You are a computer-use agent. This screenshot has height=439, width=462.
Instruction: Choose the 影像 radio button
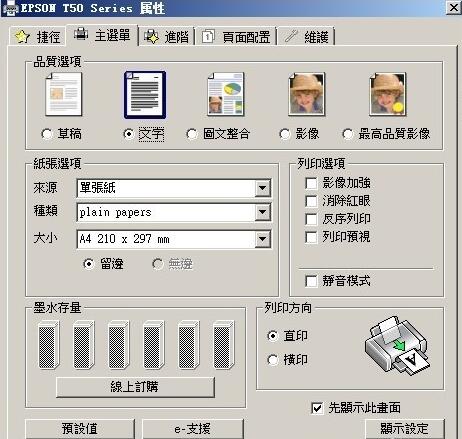click(x=285, y=134)
